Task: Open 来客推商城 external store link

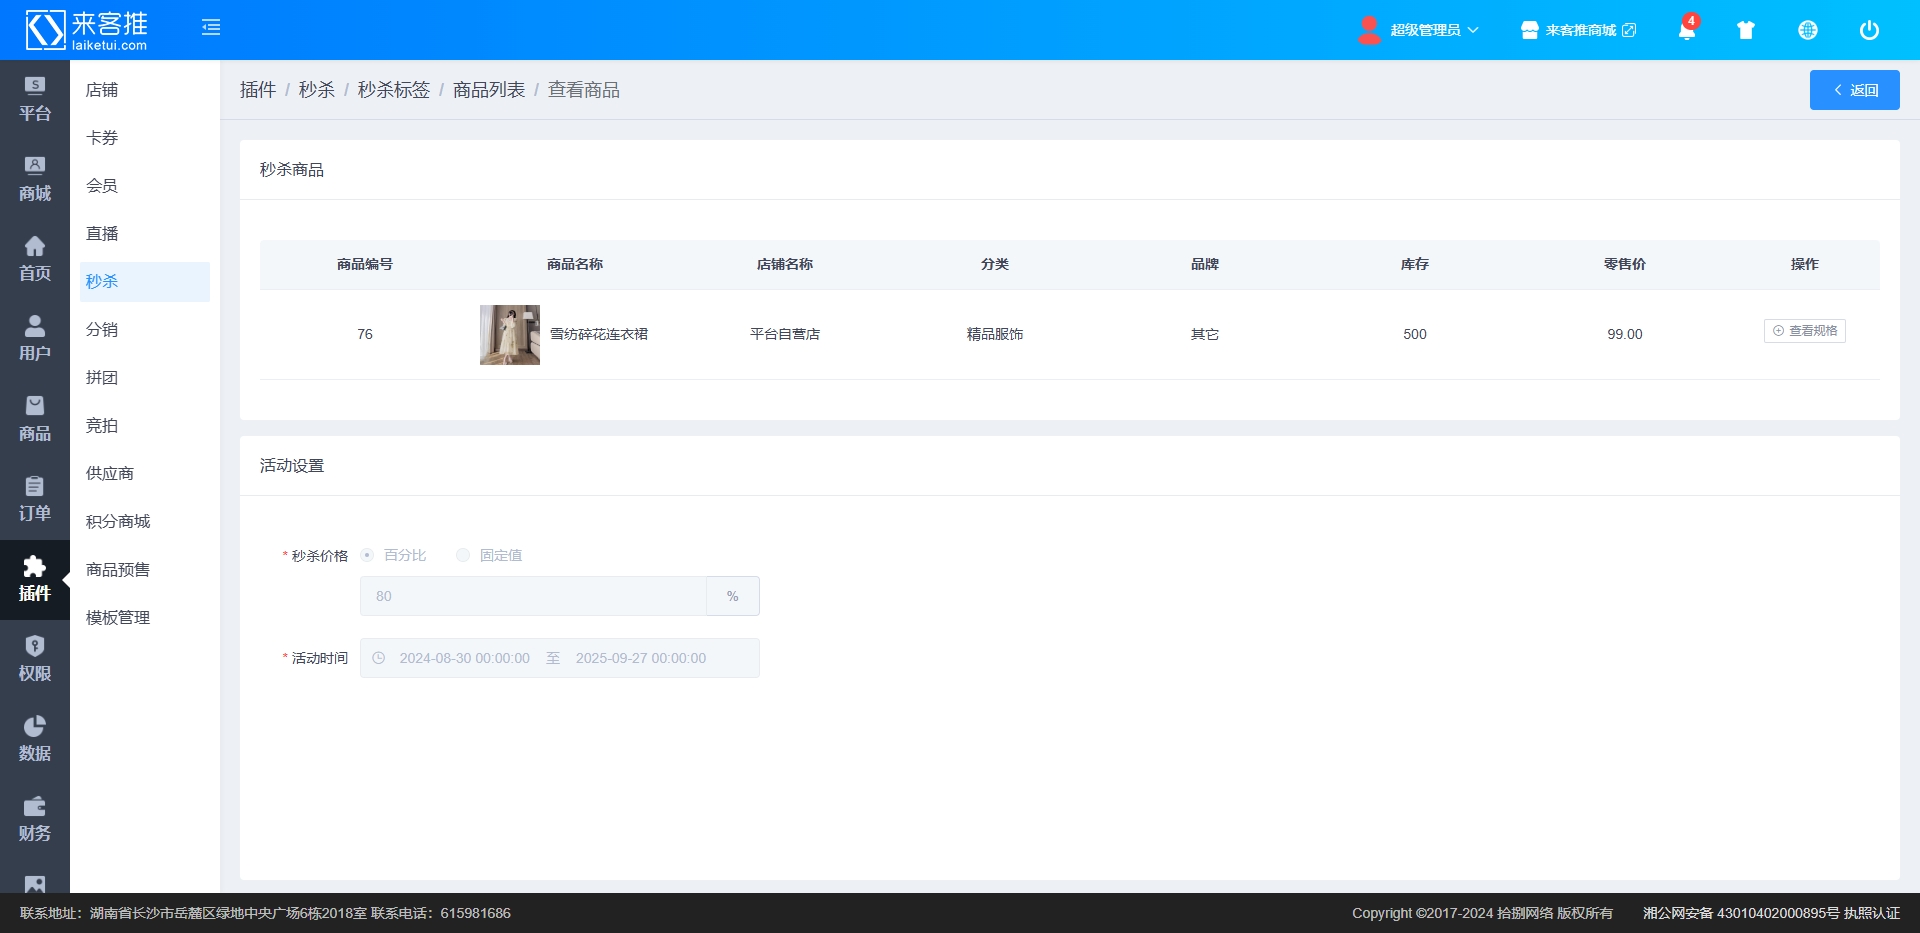Action: (x=1579, y=30)
